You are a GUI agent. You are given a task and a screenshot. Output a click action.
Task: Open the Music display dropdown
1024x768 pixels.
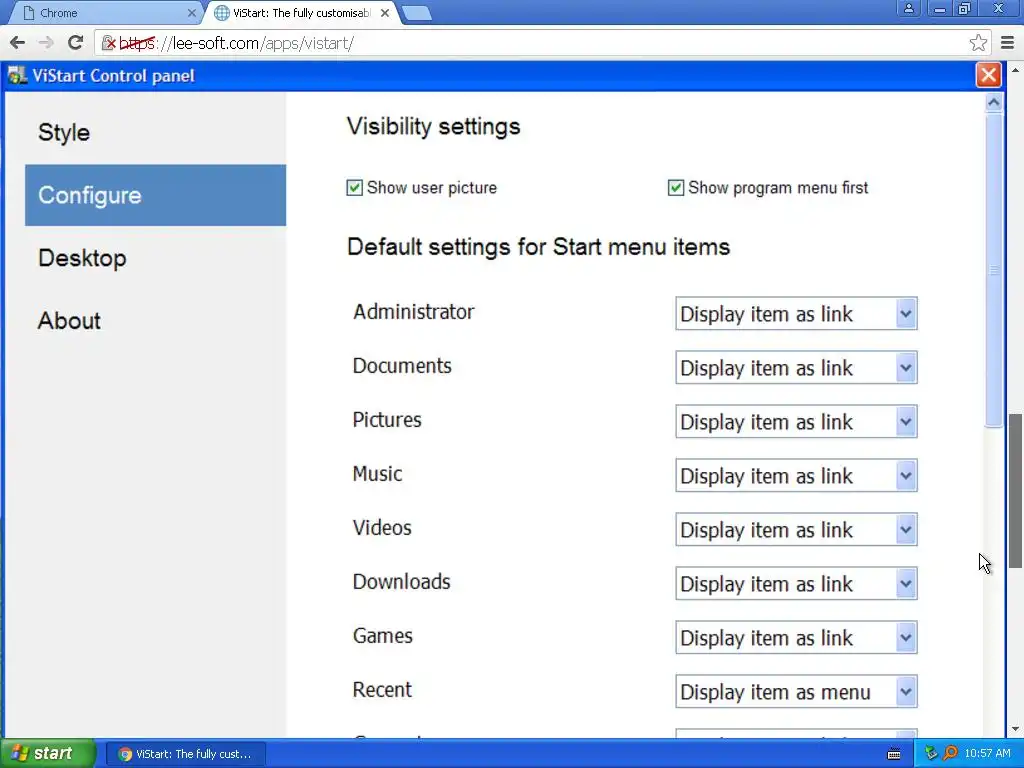(x=796, y=476)
